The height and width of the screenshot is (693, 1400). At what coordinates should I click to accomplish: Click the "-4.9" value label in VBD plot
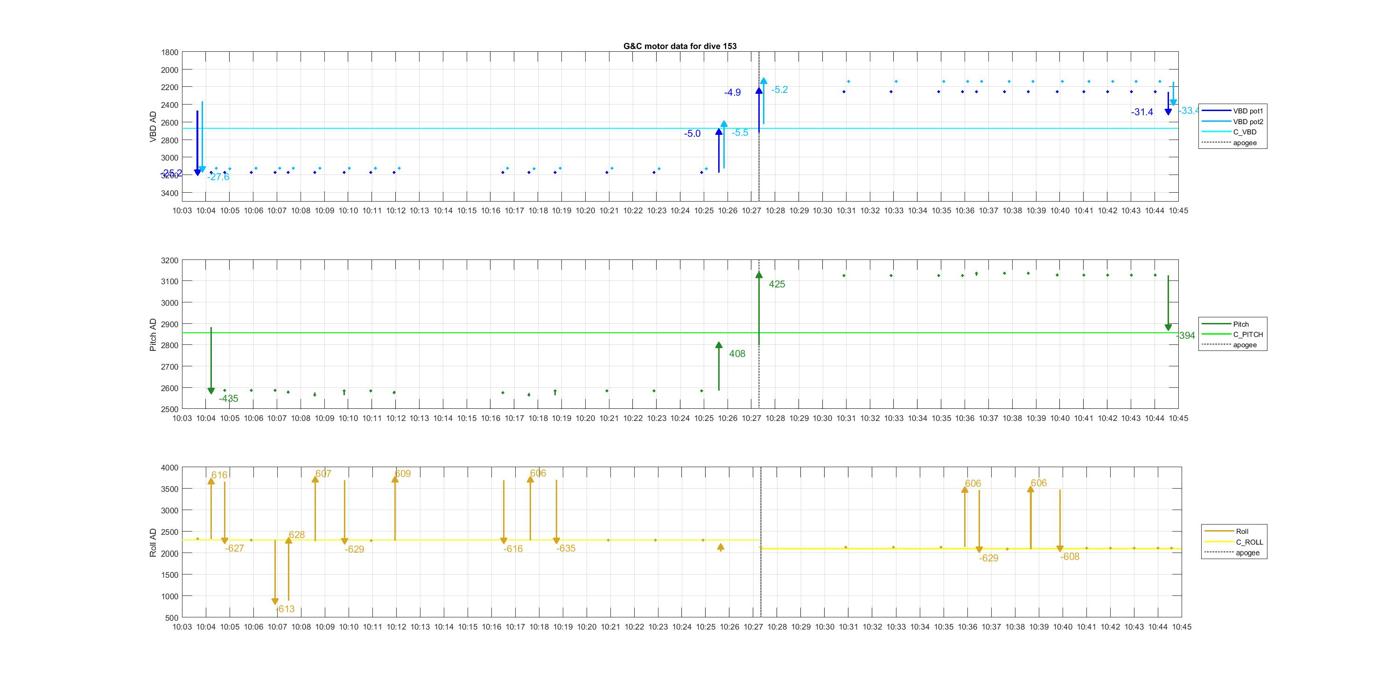click(x=733, y=92)
